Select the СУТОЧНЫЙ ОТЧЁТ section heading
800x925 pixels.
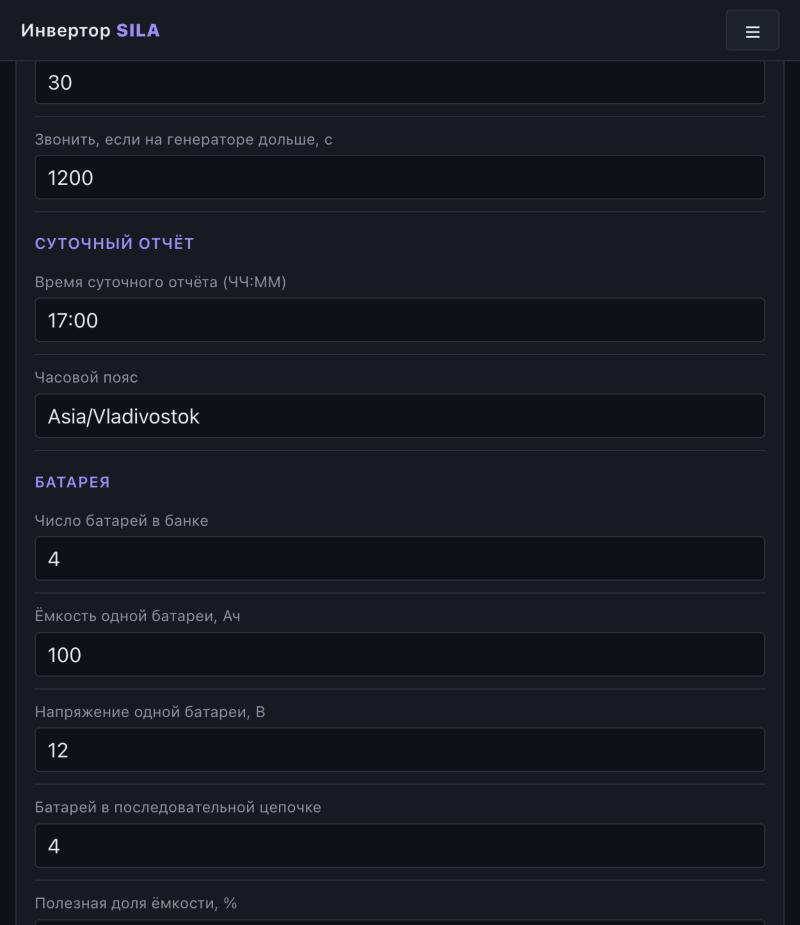pyautogui.click(x=114, y=244)
